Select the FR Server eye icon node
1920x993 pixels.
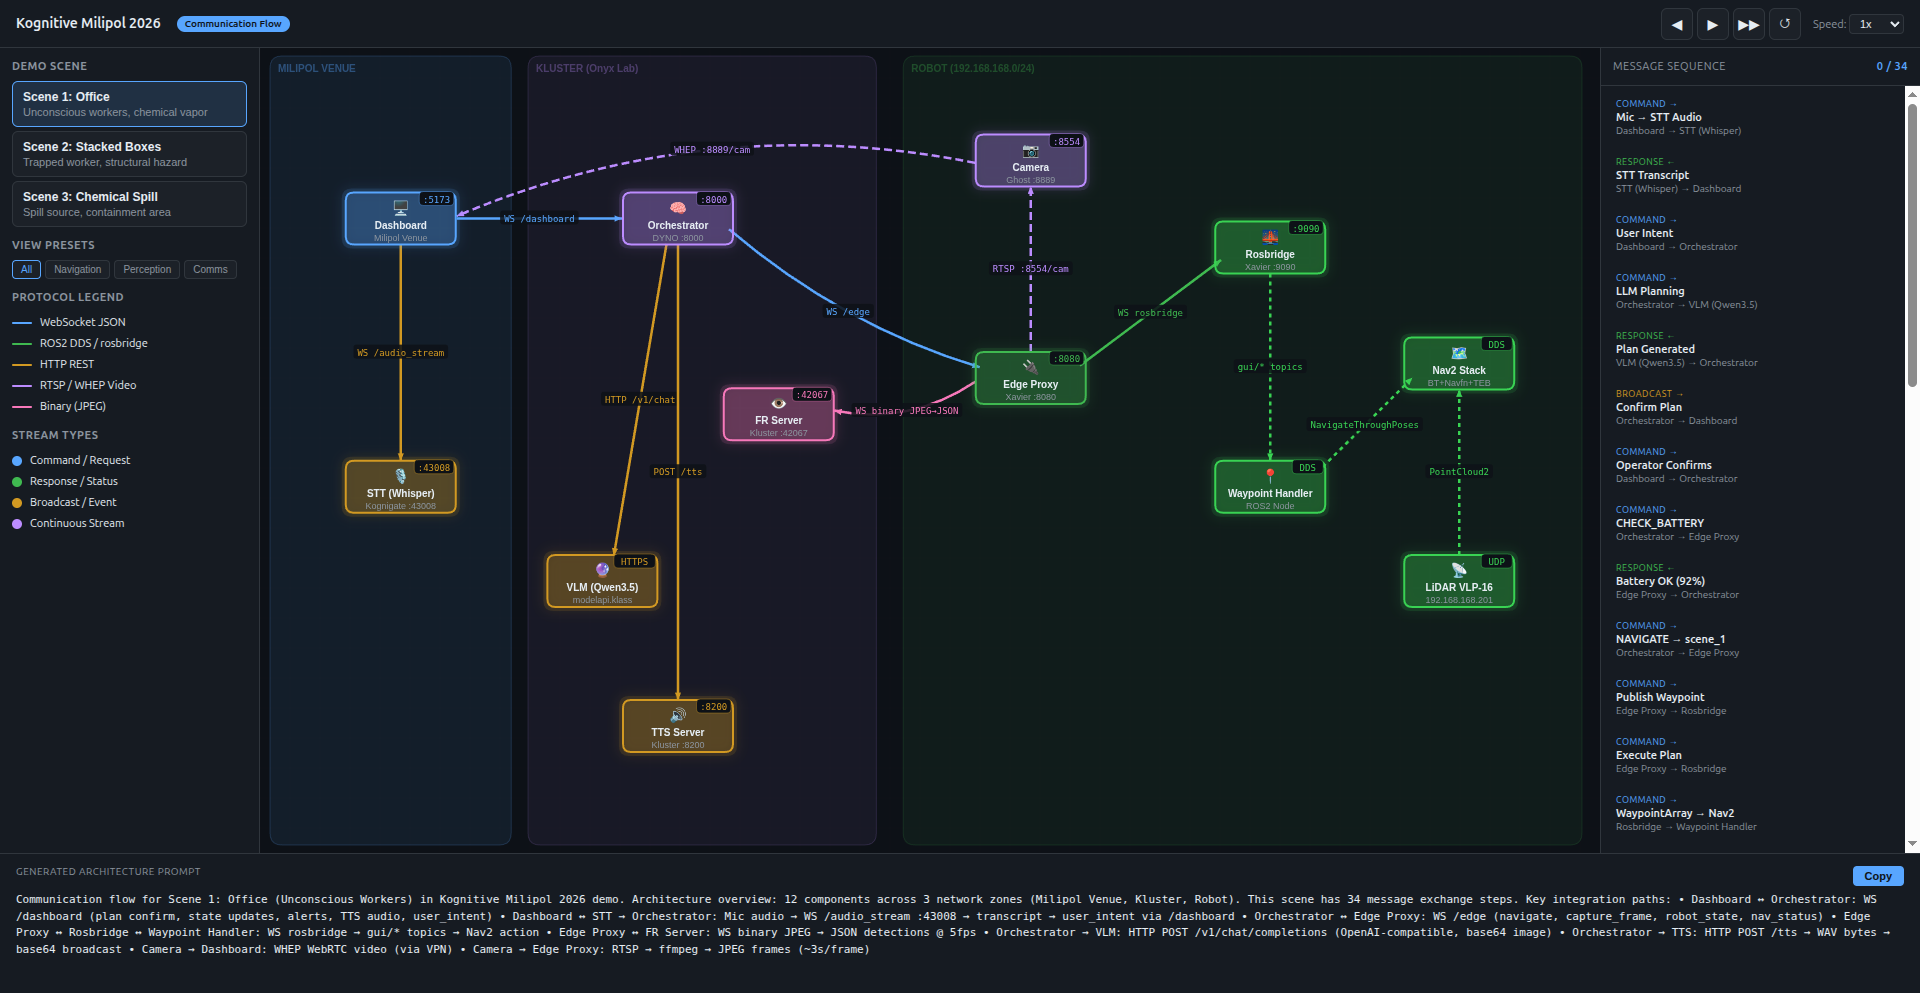[778, 405]
